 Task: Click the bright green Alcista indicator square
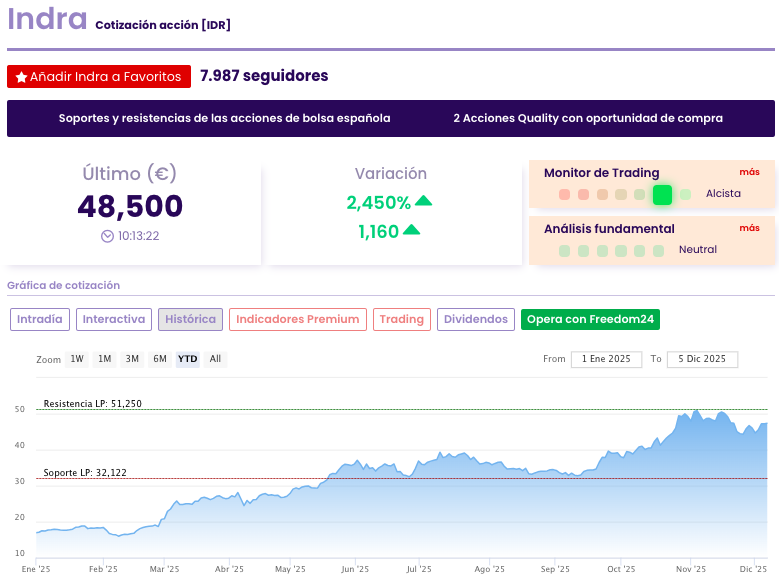pos(662,195)
